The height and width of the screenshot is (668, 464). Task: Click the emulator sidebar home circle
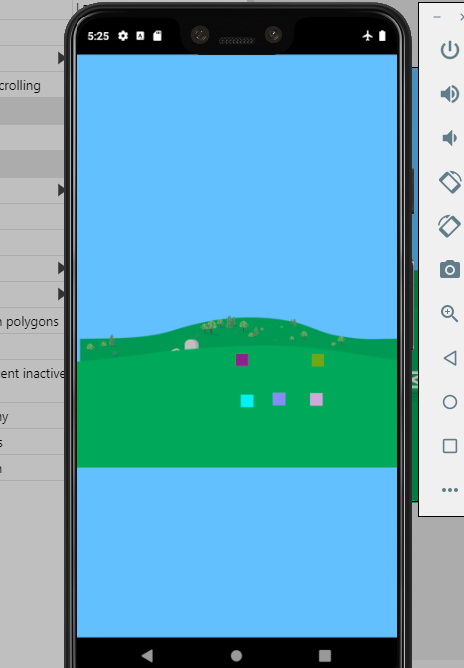point(450,402)
